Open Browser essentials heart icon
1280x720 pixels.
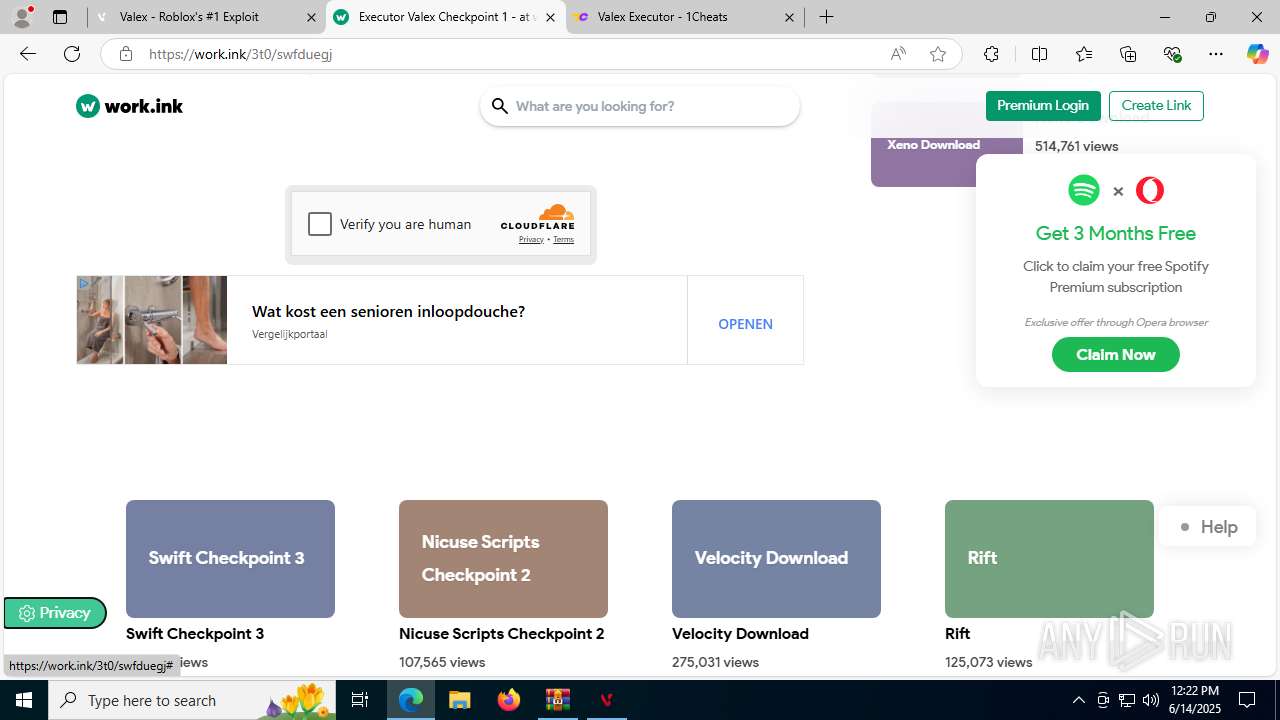pyautogui.click(x=1173, y=54)
